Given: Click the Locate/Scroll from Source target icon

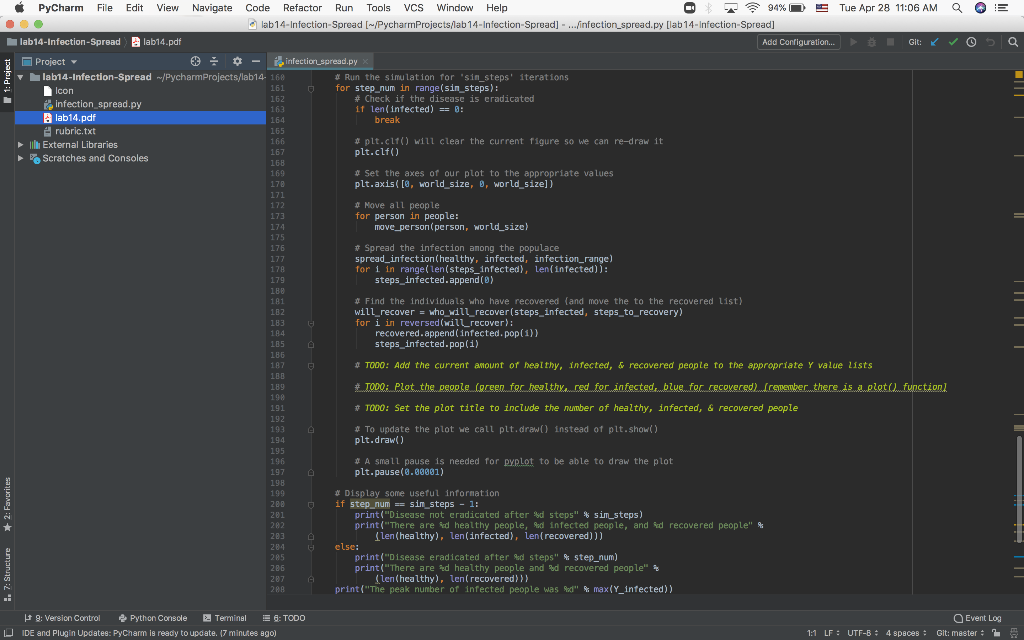Looking at the screenshot, I should (195, 61).
